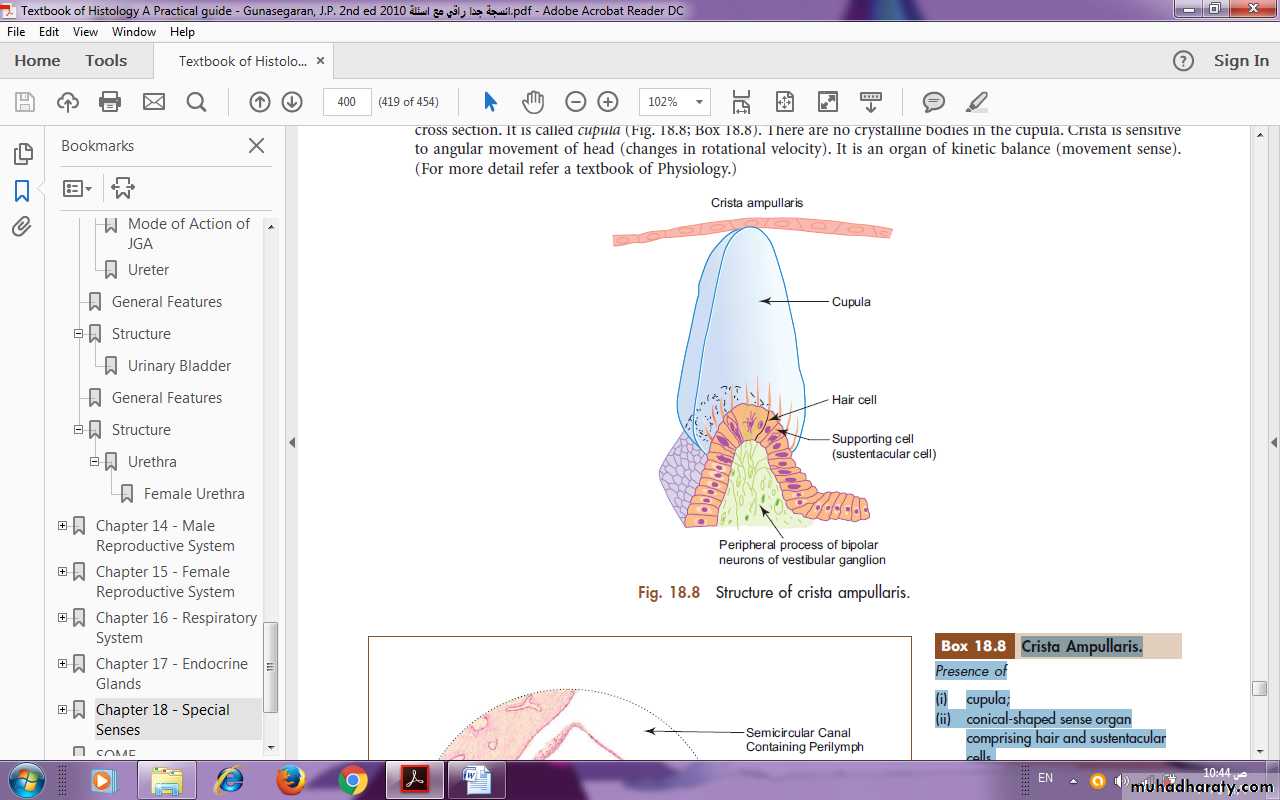Open the Add comment tool

(933, 102)
